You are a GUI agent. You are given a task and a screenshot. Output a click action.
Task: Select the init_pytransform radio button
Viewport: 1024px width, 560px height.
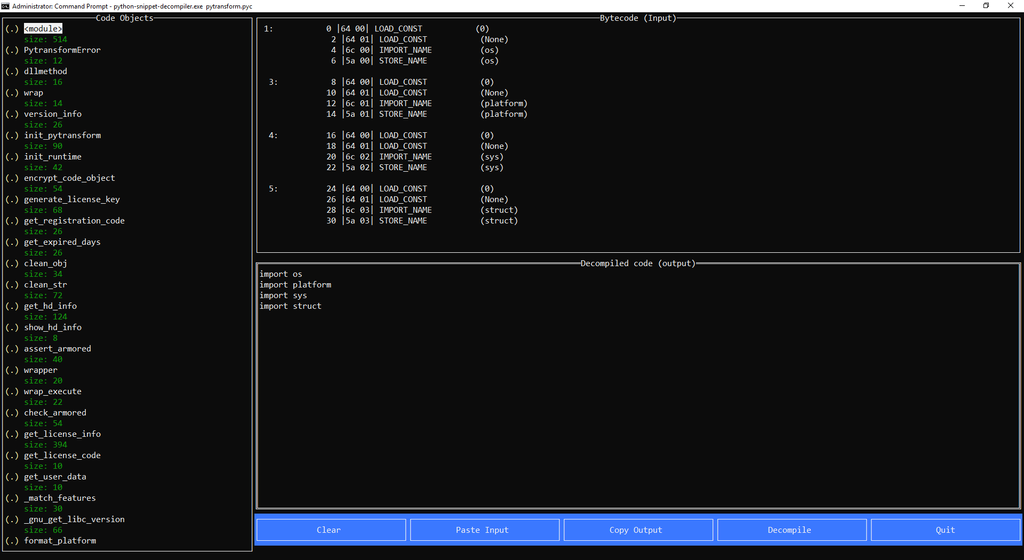[12, 135]
